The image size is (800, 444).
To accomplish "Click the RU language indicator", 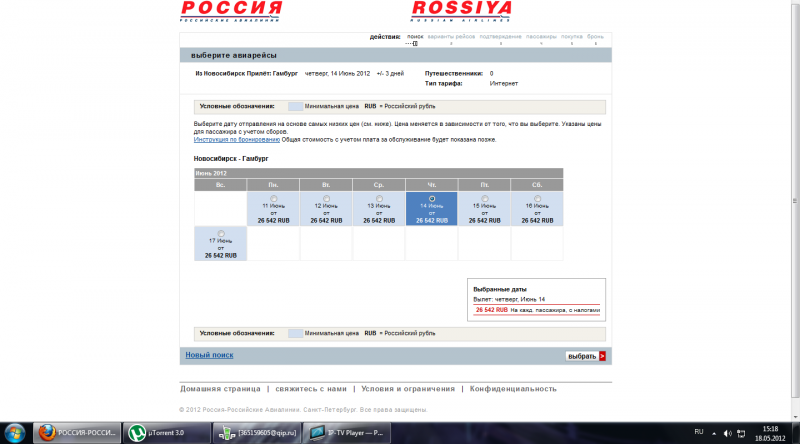I will pos(698,432).
